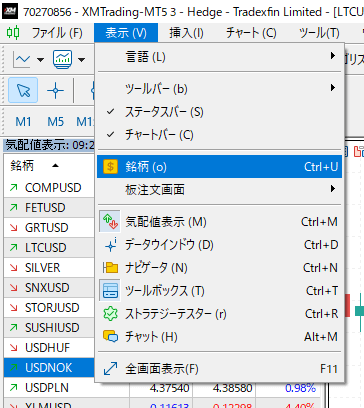The height and width of the screenshot is (408, 364).
Task: Open the ツール(T) menu
Action: [319, 33]
